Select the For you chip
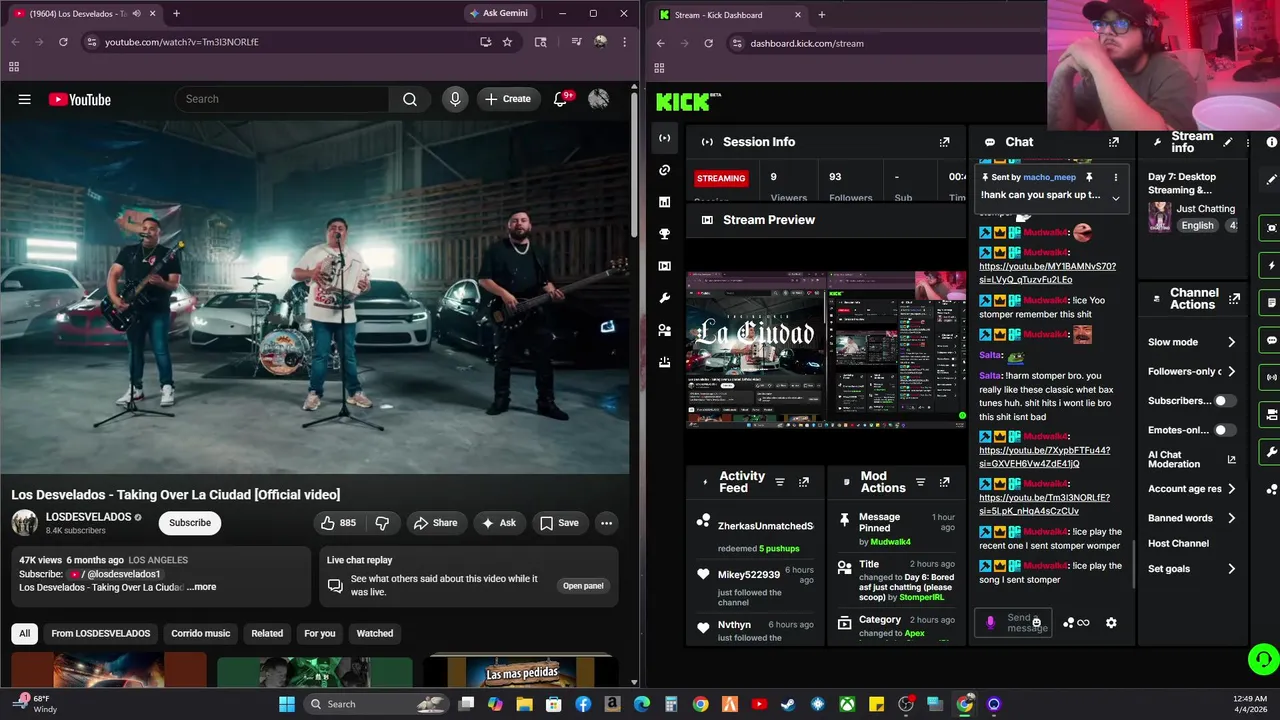Viewport: 1280px width, 720px height. click(320, 633)
